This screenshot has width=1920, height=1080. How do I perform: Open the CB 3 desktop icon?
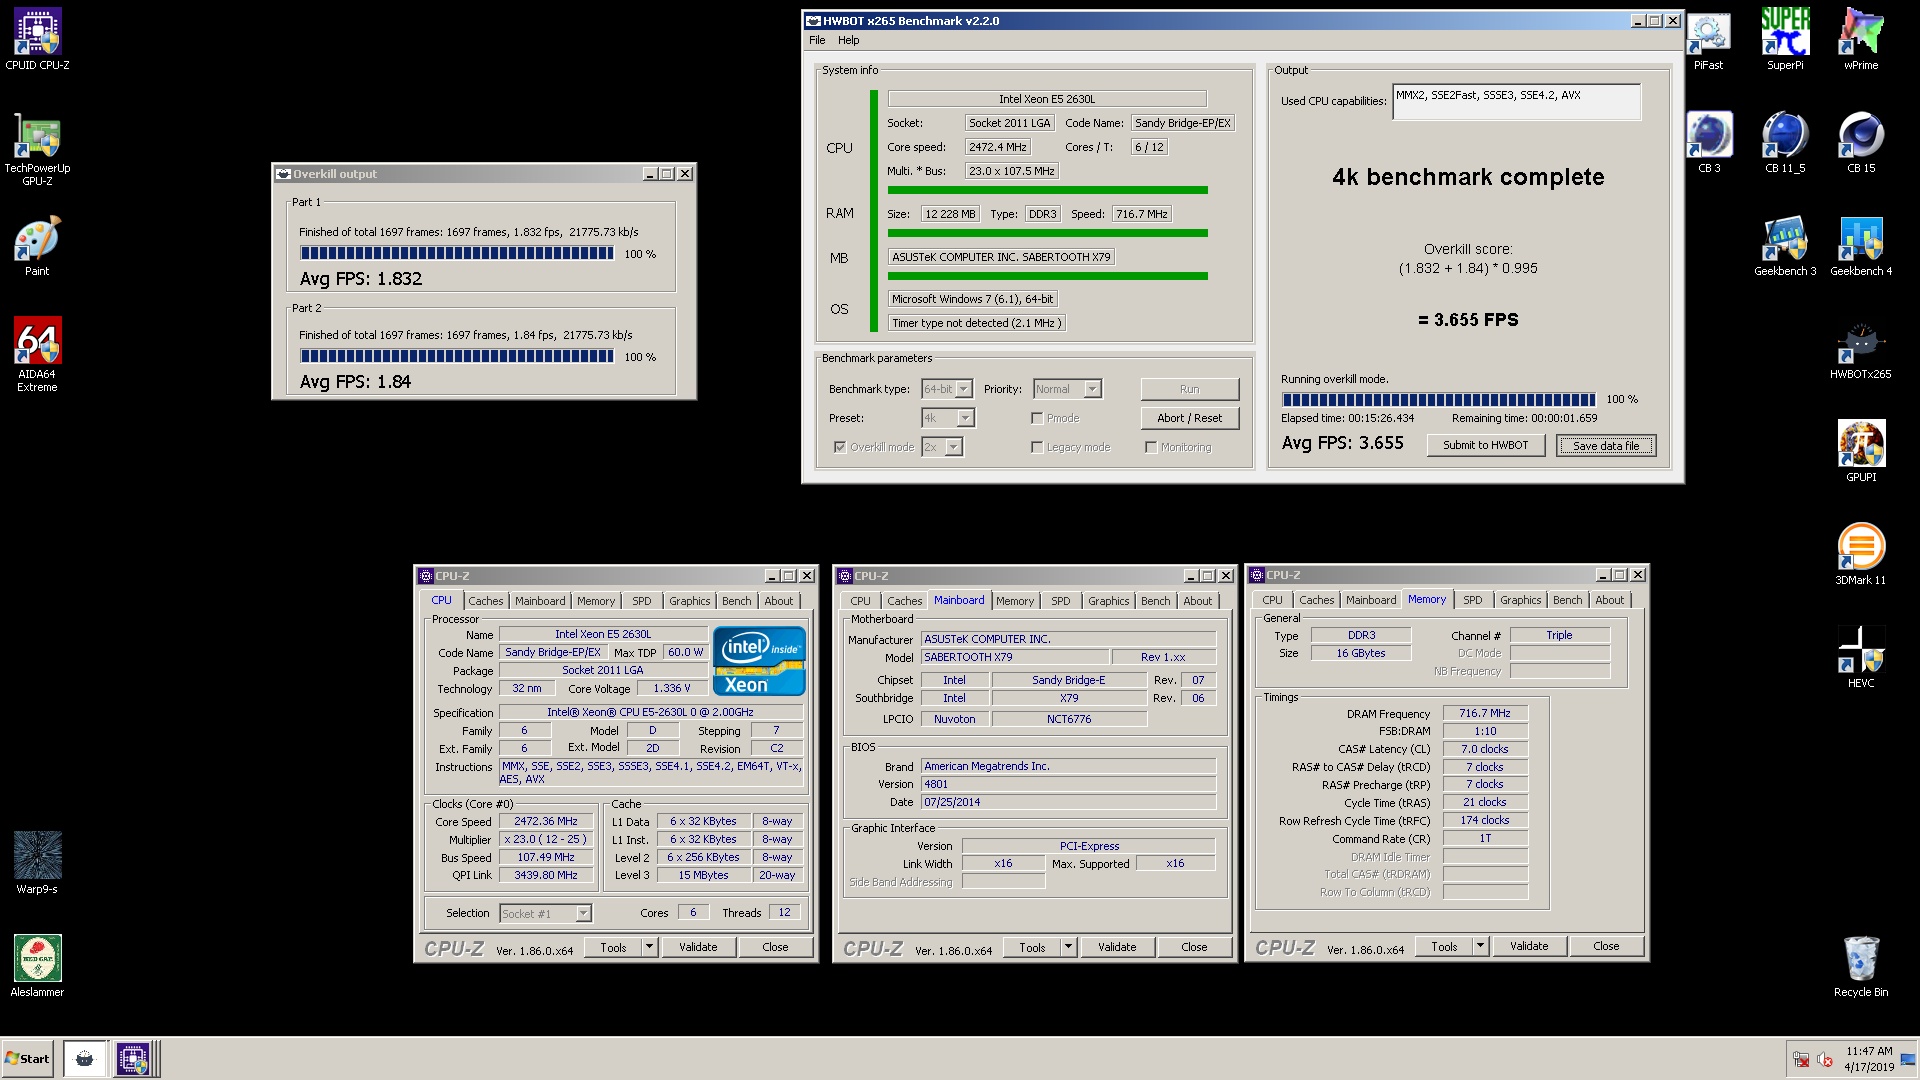1709,143
